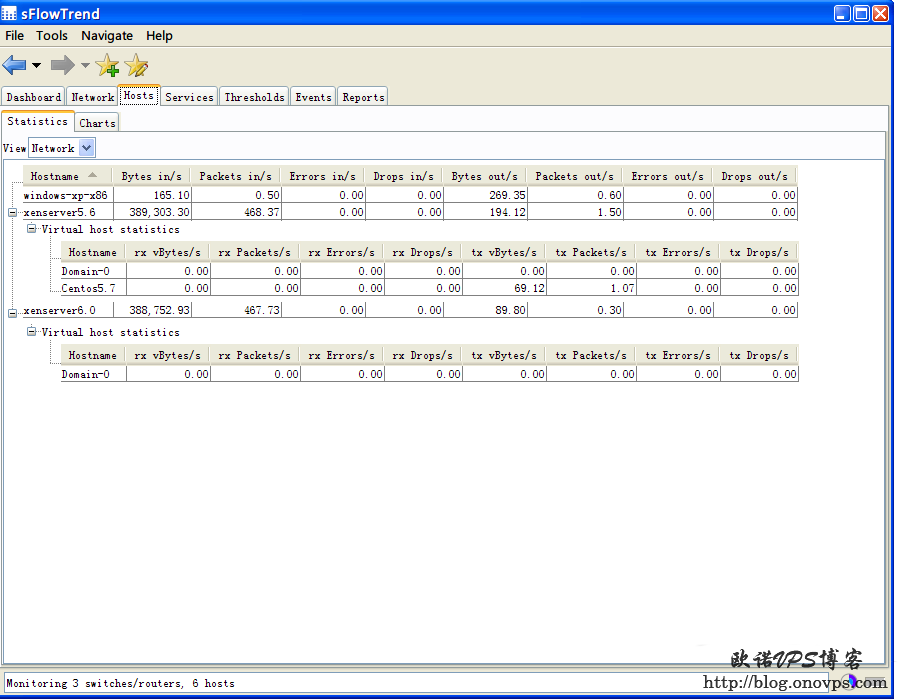Switch to the Thresholds tab
The image size is (901, 699).
254,97
